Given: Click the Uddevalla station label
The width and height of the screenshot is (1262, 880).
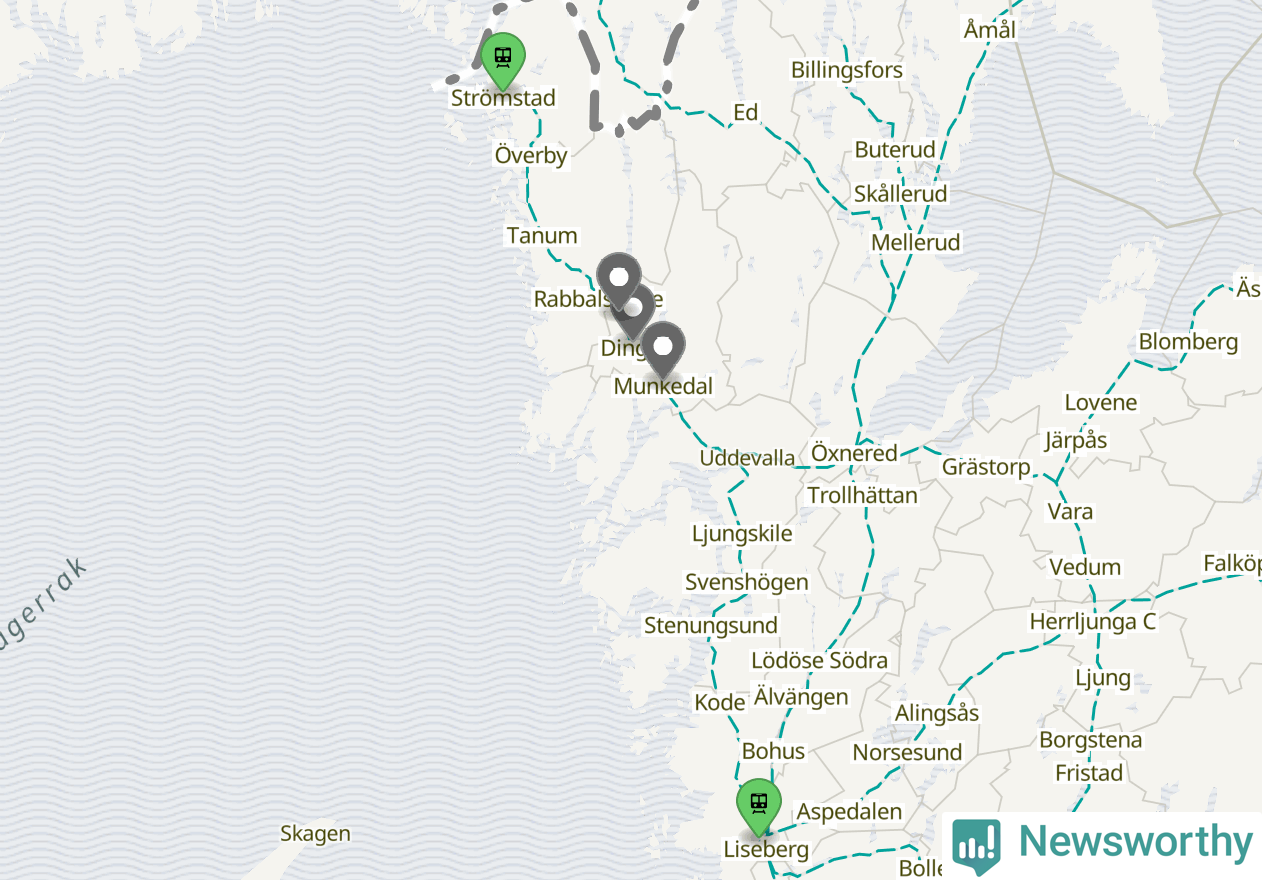Looking at the screenshot, I should click(748, 458).
